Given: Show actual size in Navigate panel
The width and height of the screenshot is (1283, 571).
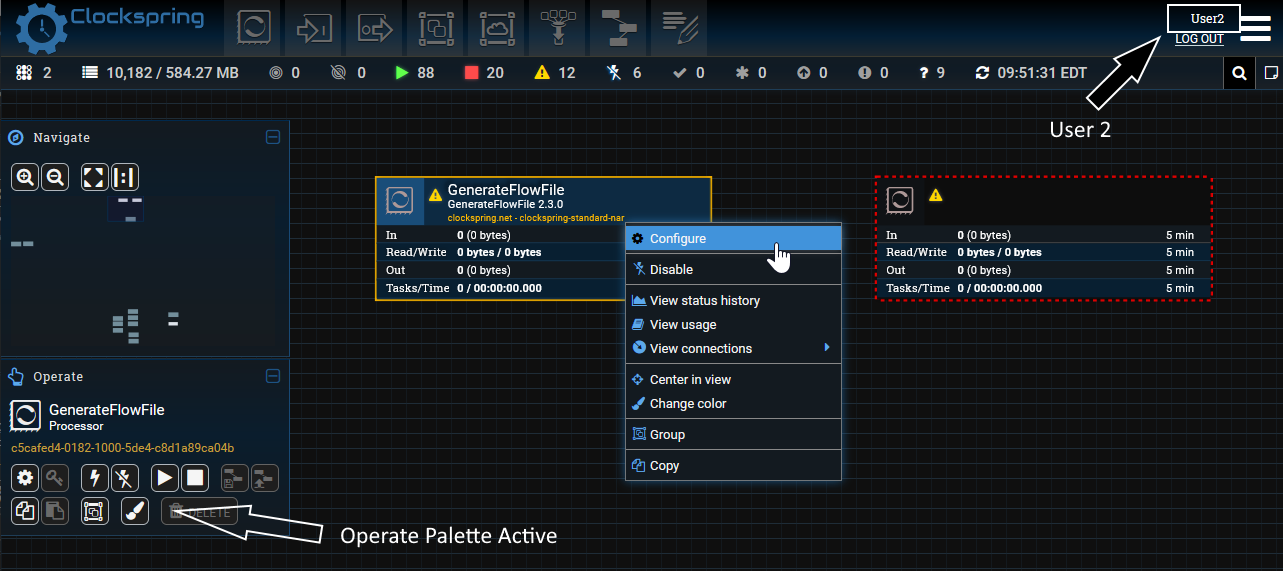Looking at the screenshot, I should 125,177.
